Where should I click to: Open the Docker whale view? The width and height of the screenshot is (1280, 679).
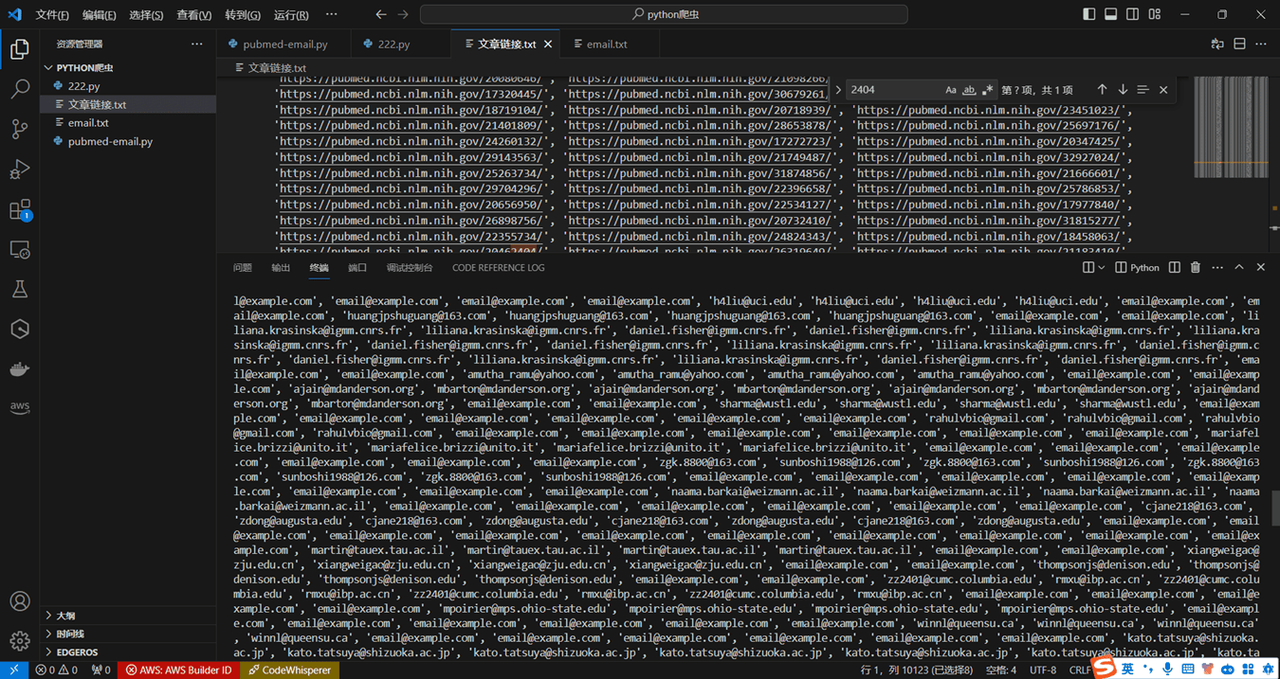(x=19, y=369)
